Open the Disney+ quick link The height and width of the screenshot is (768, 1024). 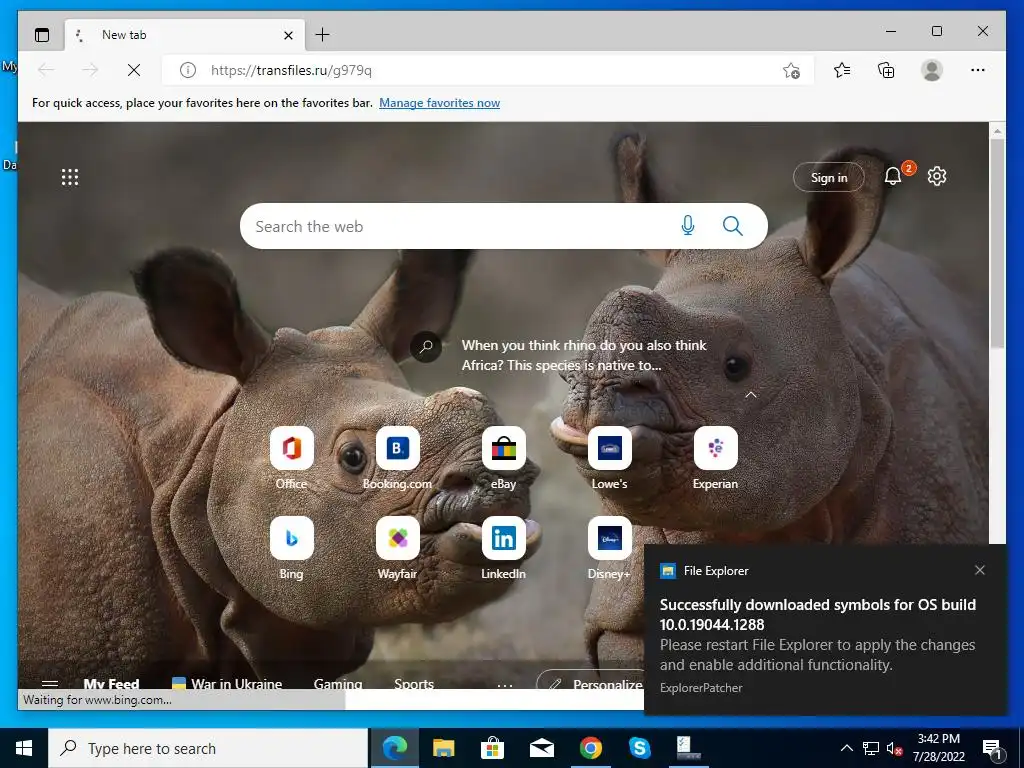(x=609, y=548)
